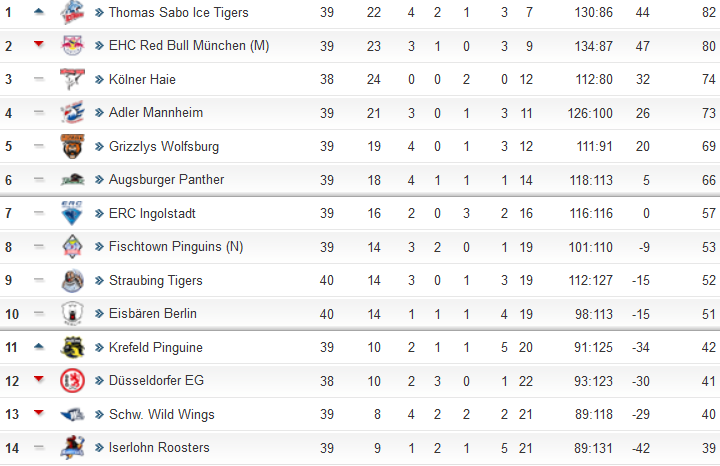The height and width of the screenshot is (466, 720).
Task: Open the Schw. Wild Wings link
Action: pyautogui.click(x=162, y=414)
